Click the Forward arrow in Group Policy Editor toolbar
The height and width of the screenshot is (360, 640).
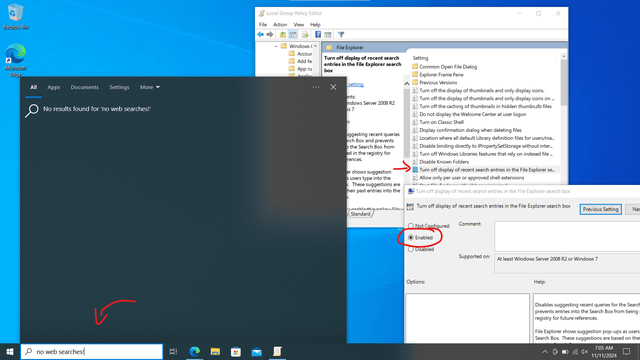tap(270, 35)
